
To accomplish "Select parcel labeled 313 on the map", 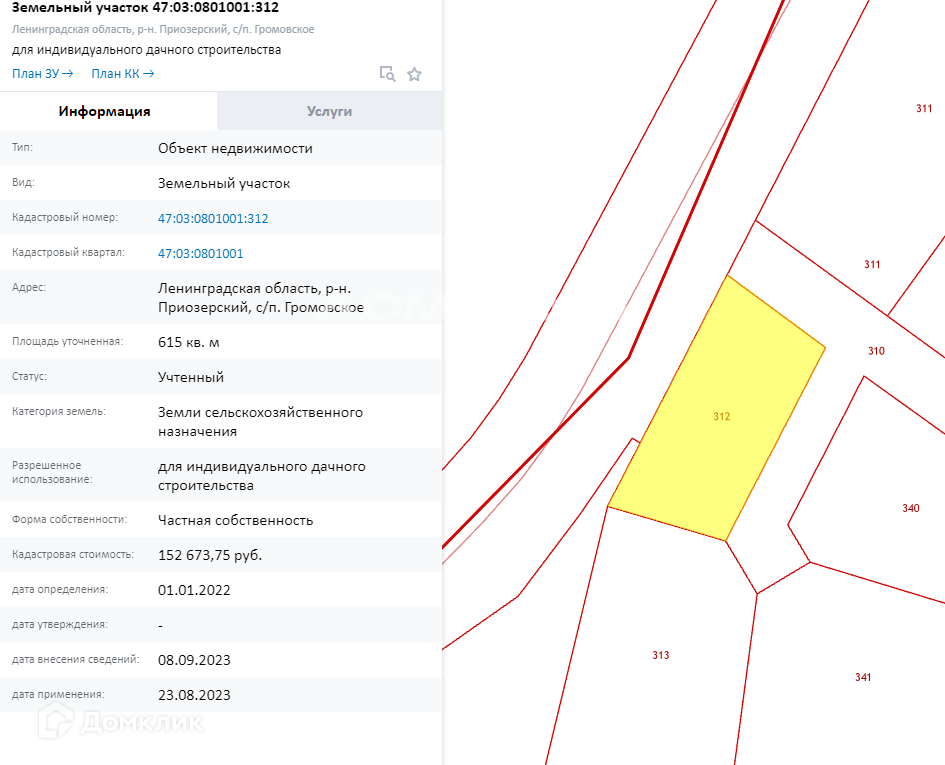I will click(x=661, y=655).
